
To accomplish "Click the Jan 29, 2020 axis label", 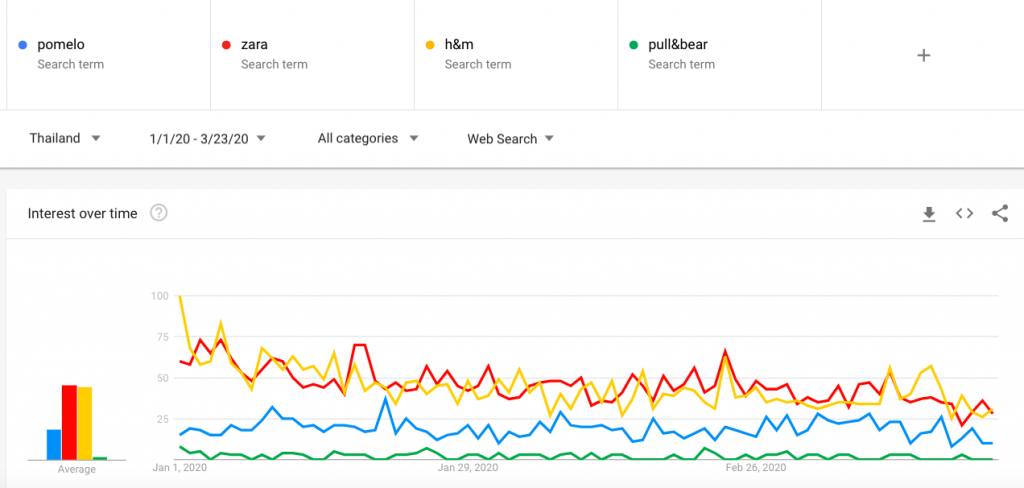I will pos(467,468).
